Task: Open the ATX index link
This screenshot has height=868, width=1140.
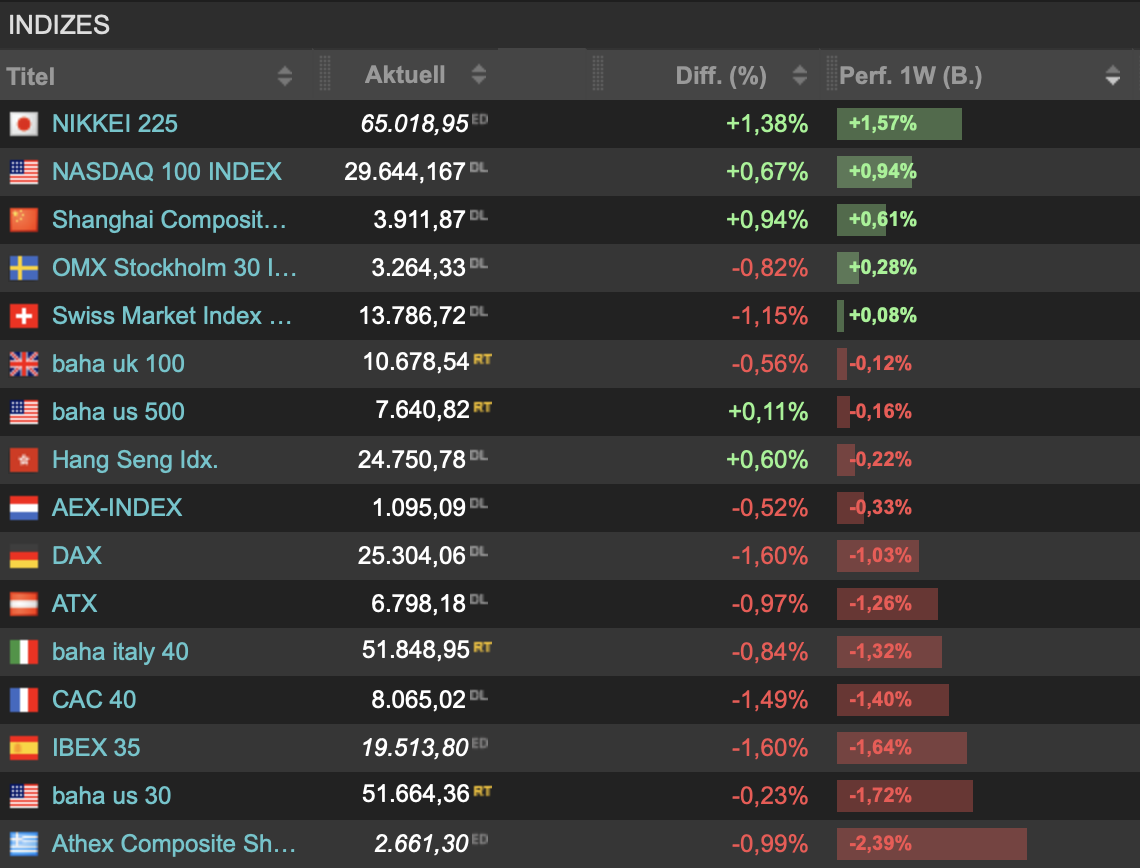Action: [75, 603]
